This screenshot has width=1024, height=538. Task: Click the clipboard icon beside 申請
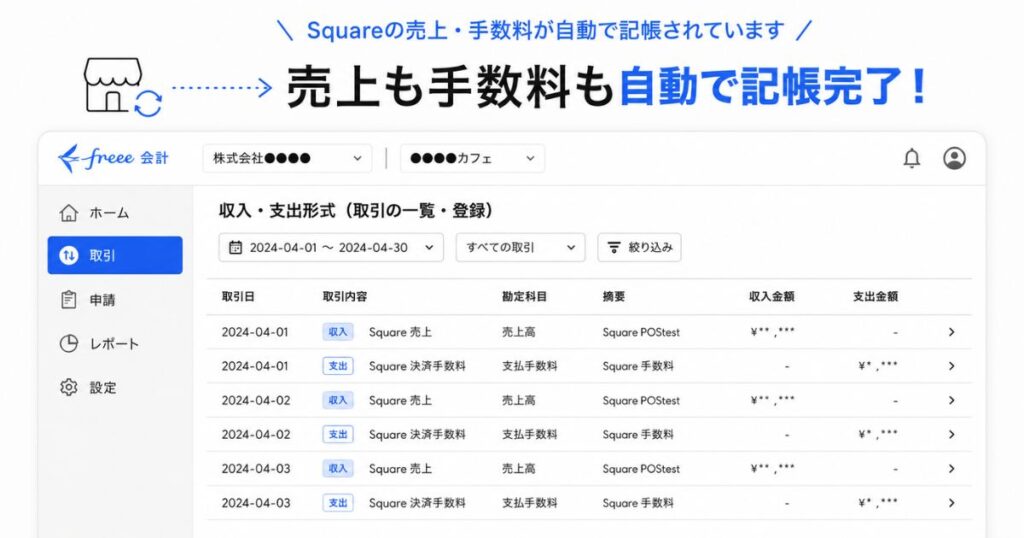[x=69, y=300]
